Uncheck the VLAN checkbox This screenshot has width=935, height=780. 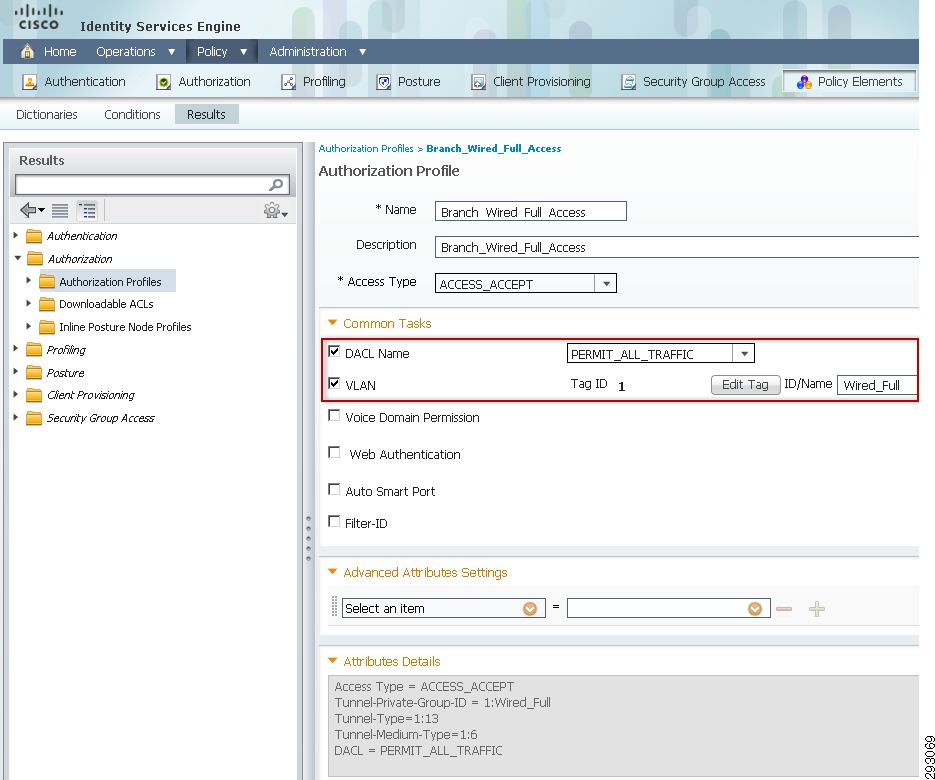pos(335,383)
